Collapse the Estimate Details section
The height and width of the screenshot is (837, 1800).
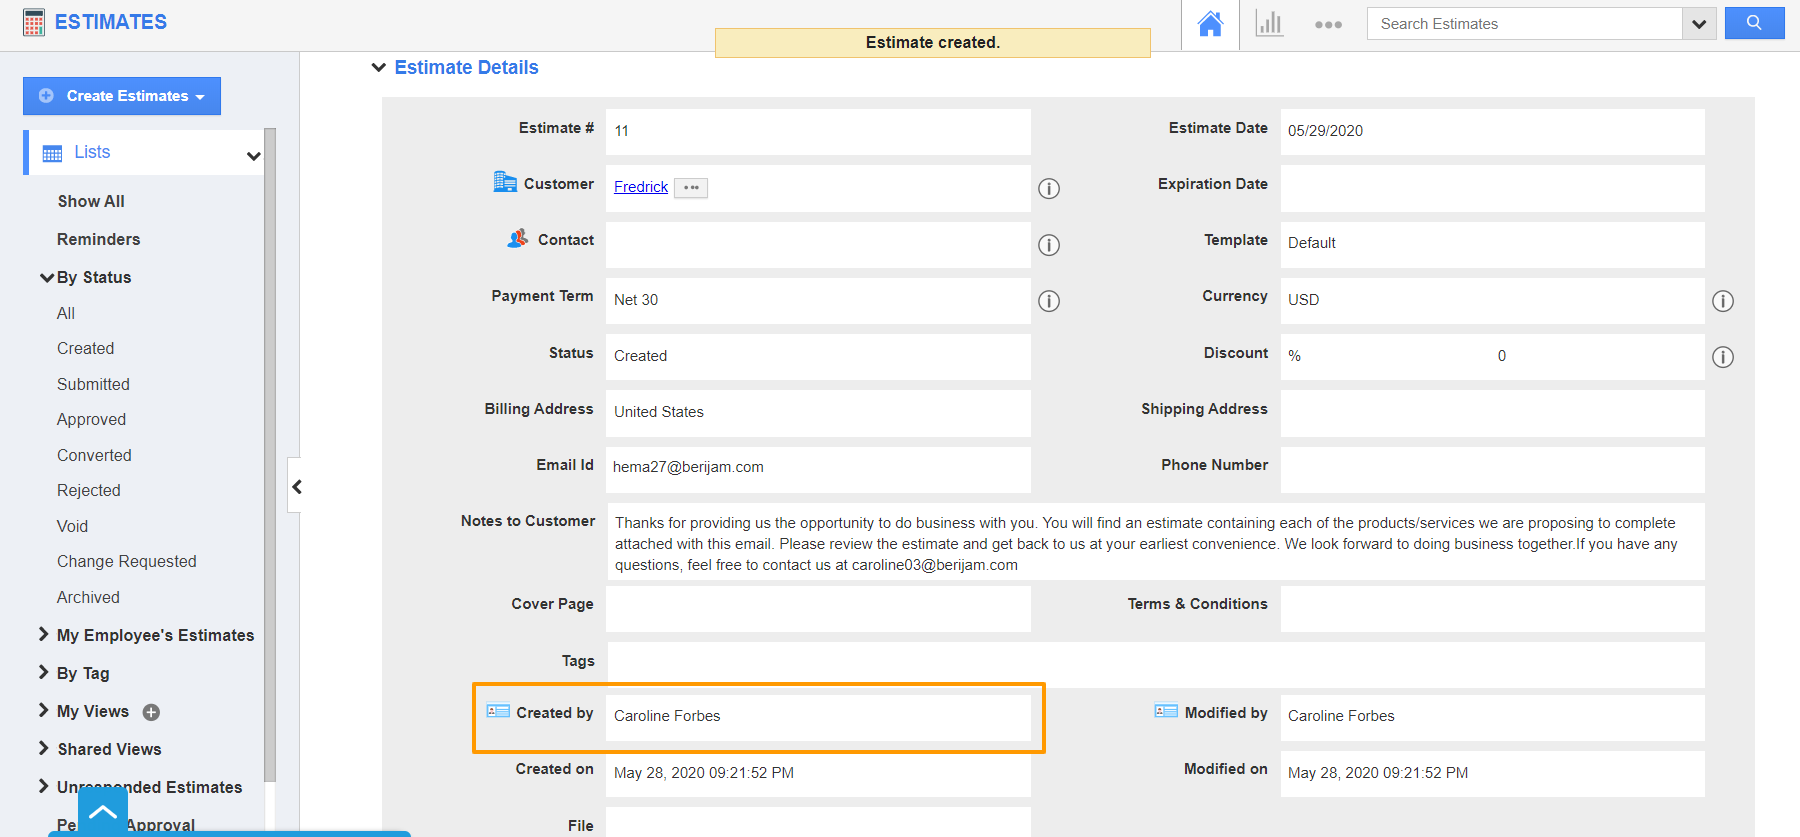(378, 68)
